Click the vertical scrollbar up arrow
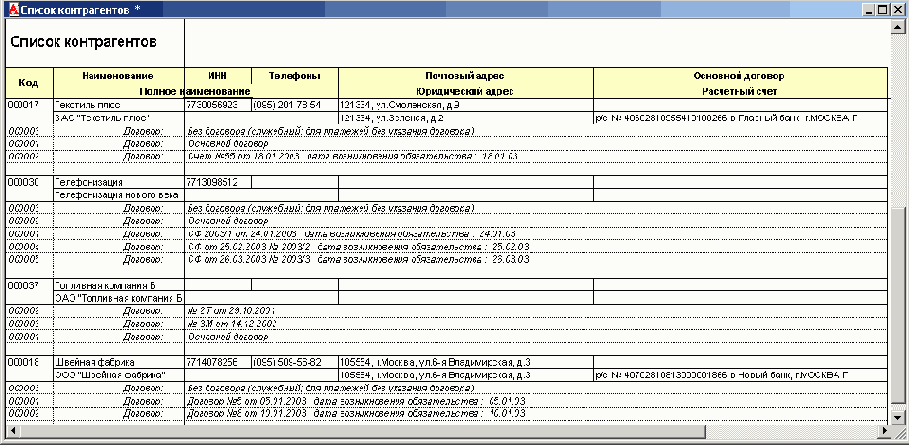 pyautogui.click(x=897, y=26)
